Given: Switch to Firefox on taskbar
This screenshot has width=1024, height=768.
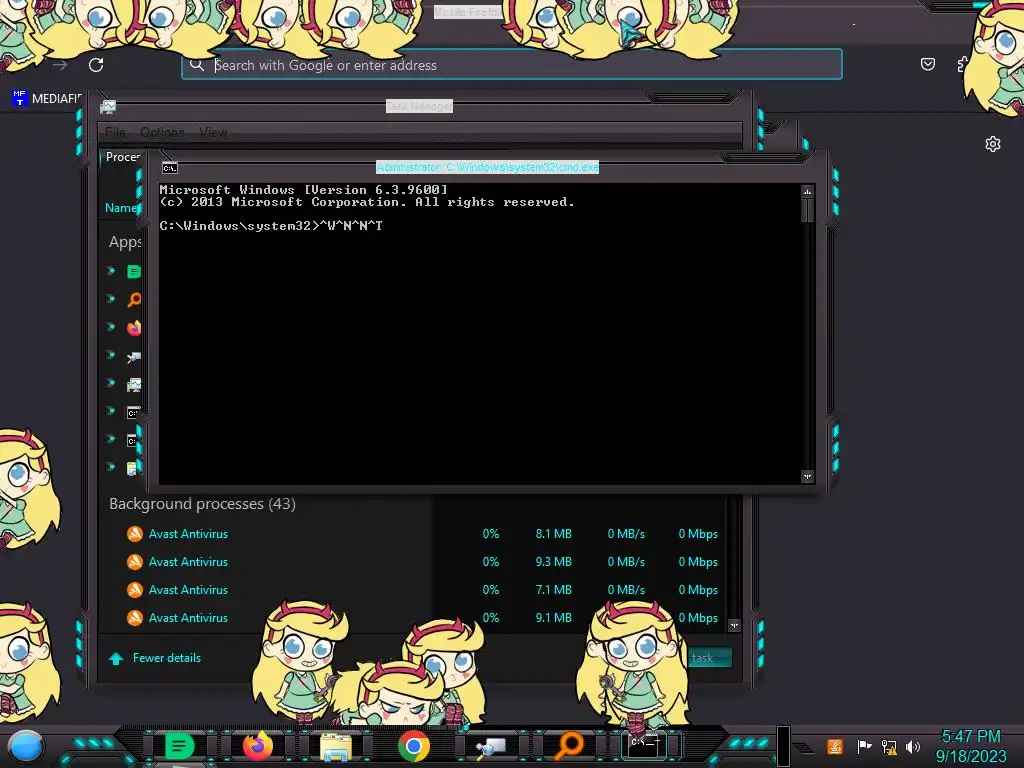Looking at the screenshot, I should (258, 746).
